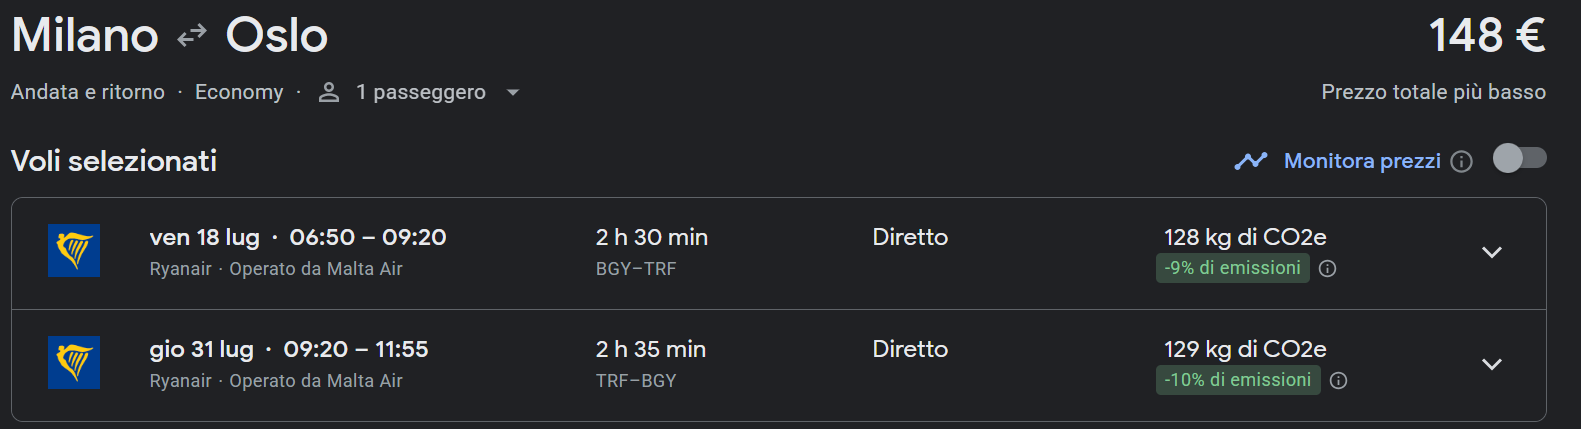The width and height of the screenshot is (1581, 429).
Task: Click the round-trip arrows between Milano and Oslo
Action: 191,36
